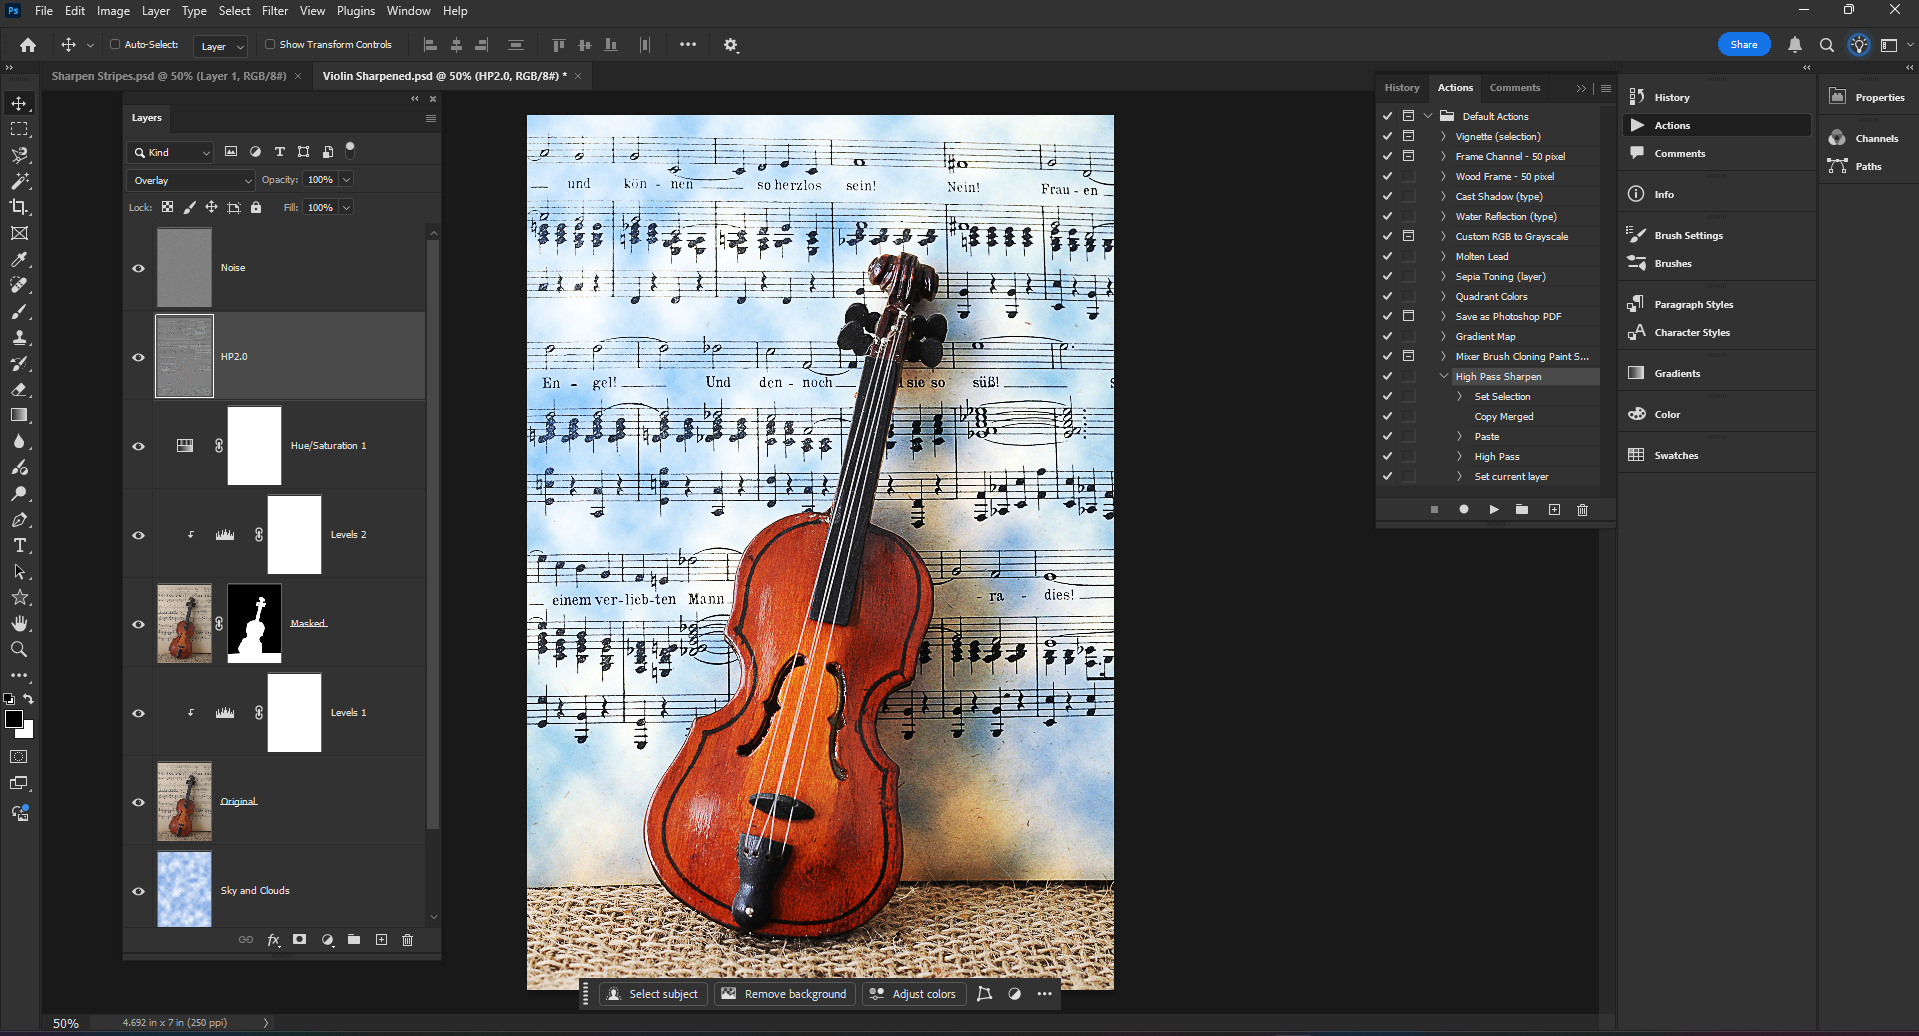Select the Crop tool

19,207
